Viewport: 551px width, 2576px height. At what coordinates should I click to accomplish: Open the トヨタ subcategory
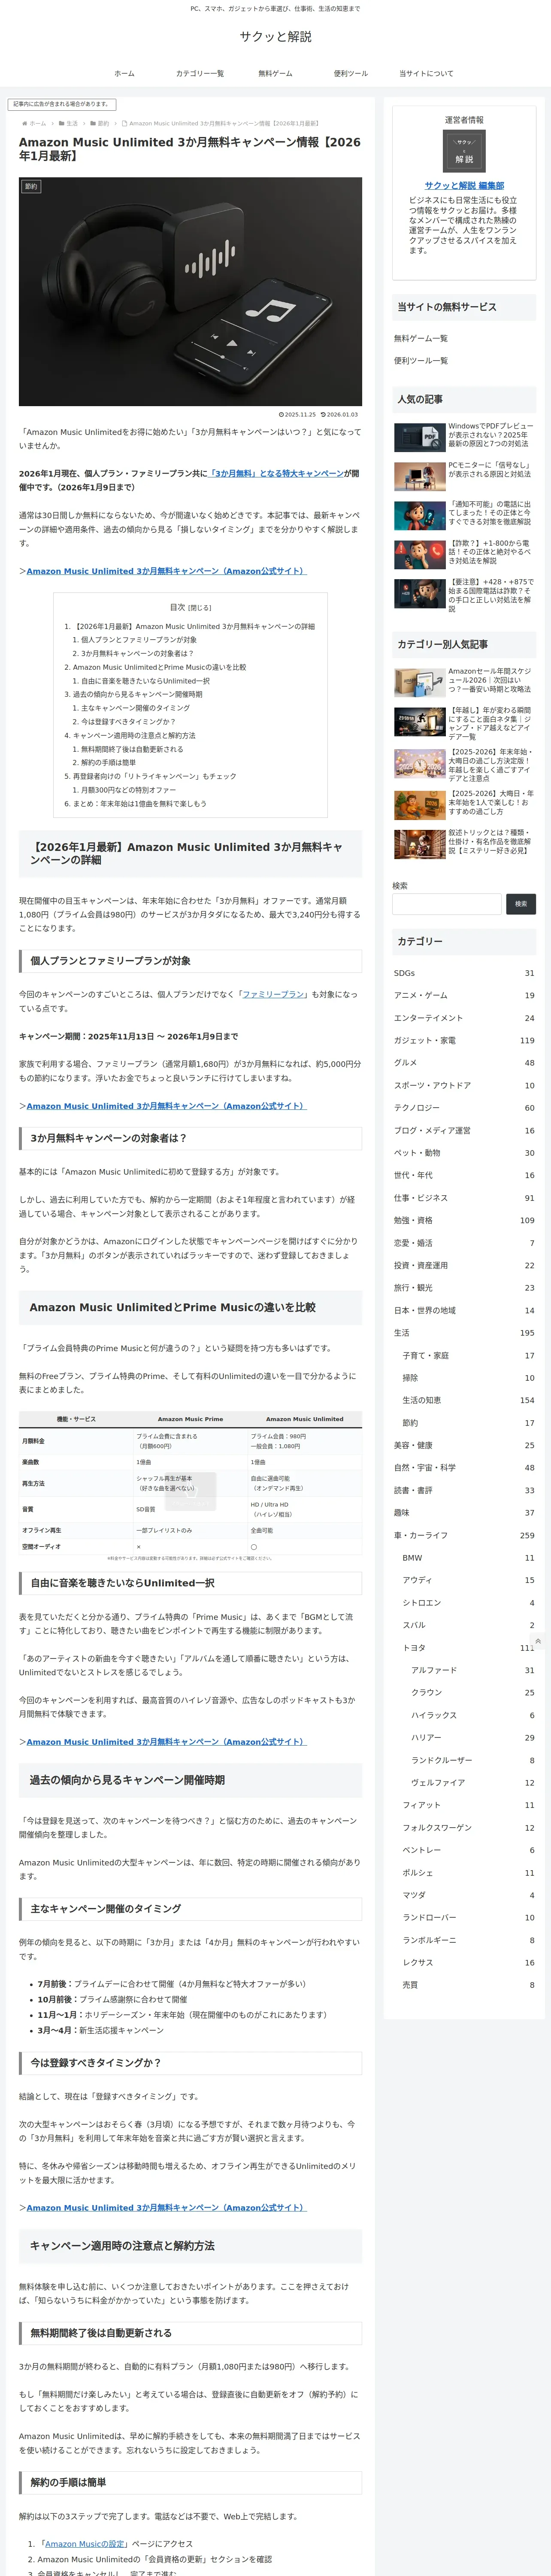point(468,1648)
